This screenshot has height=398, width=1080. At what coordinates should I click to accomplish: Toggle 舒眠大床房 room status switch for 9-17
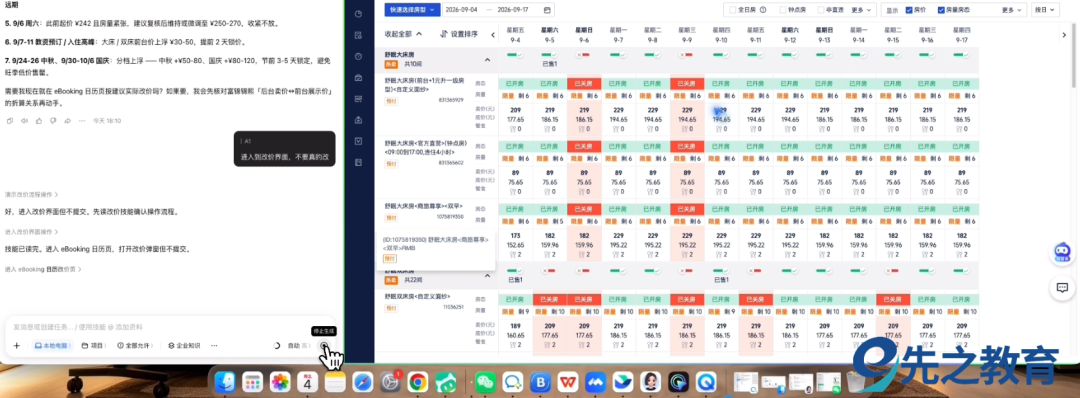962,54
